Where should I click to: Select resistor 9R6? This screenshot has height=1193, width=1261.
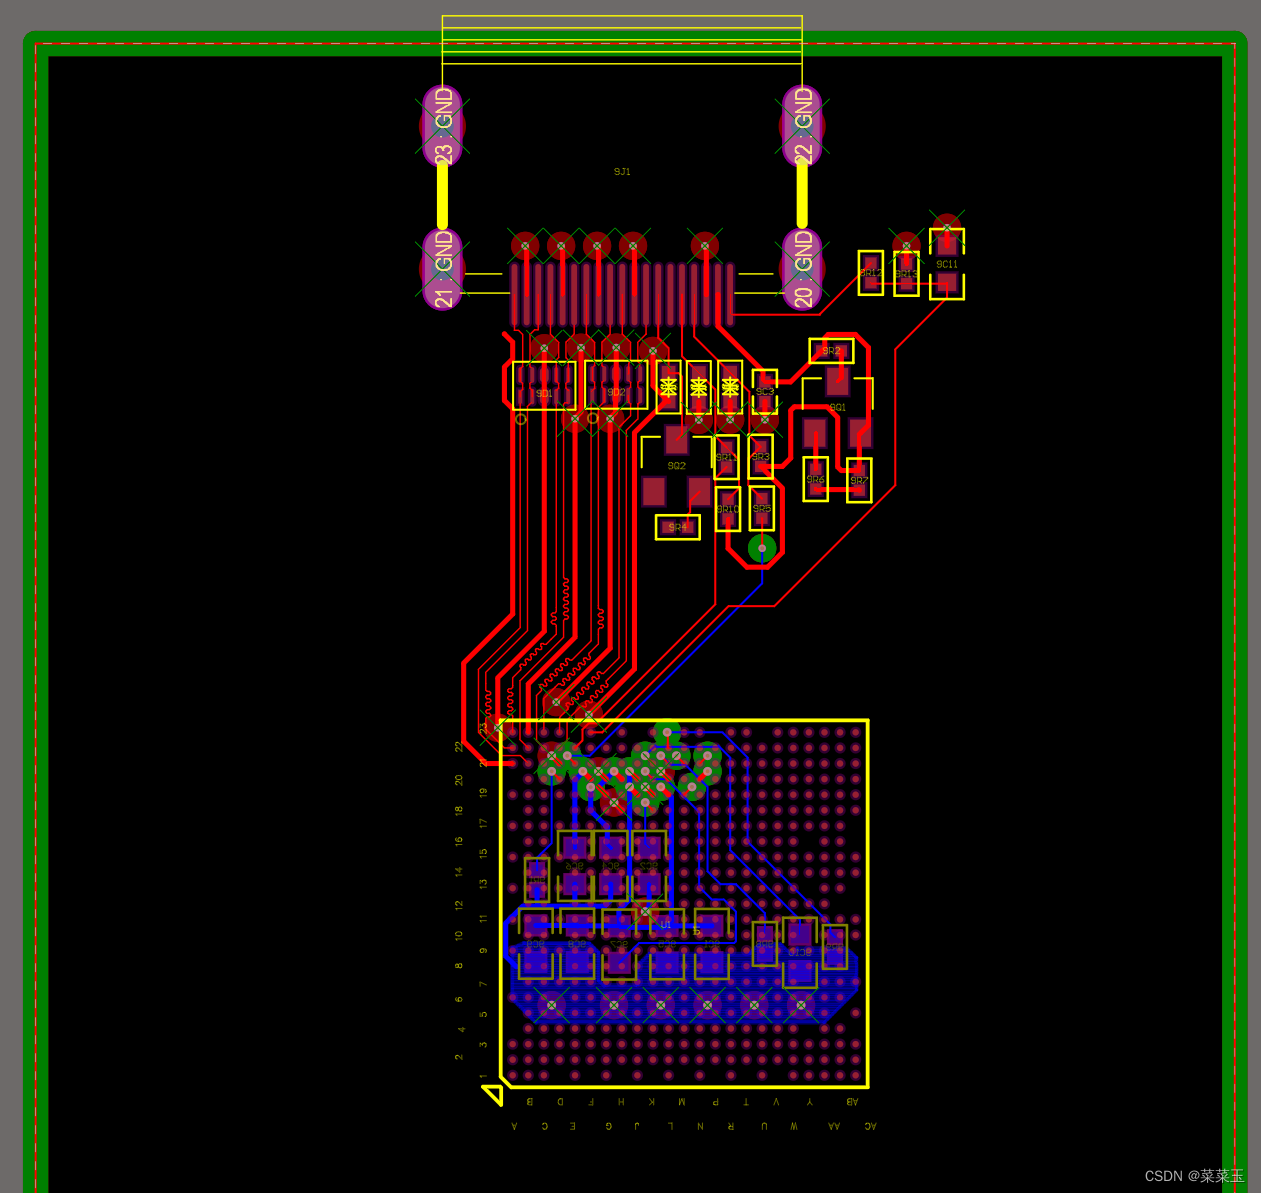(x=815, y=480)
